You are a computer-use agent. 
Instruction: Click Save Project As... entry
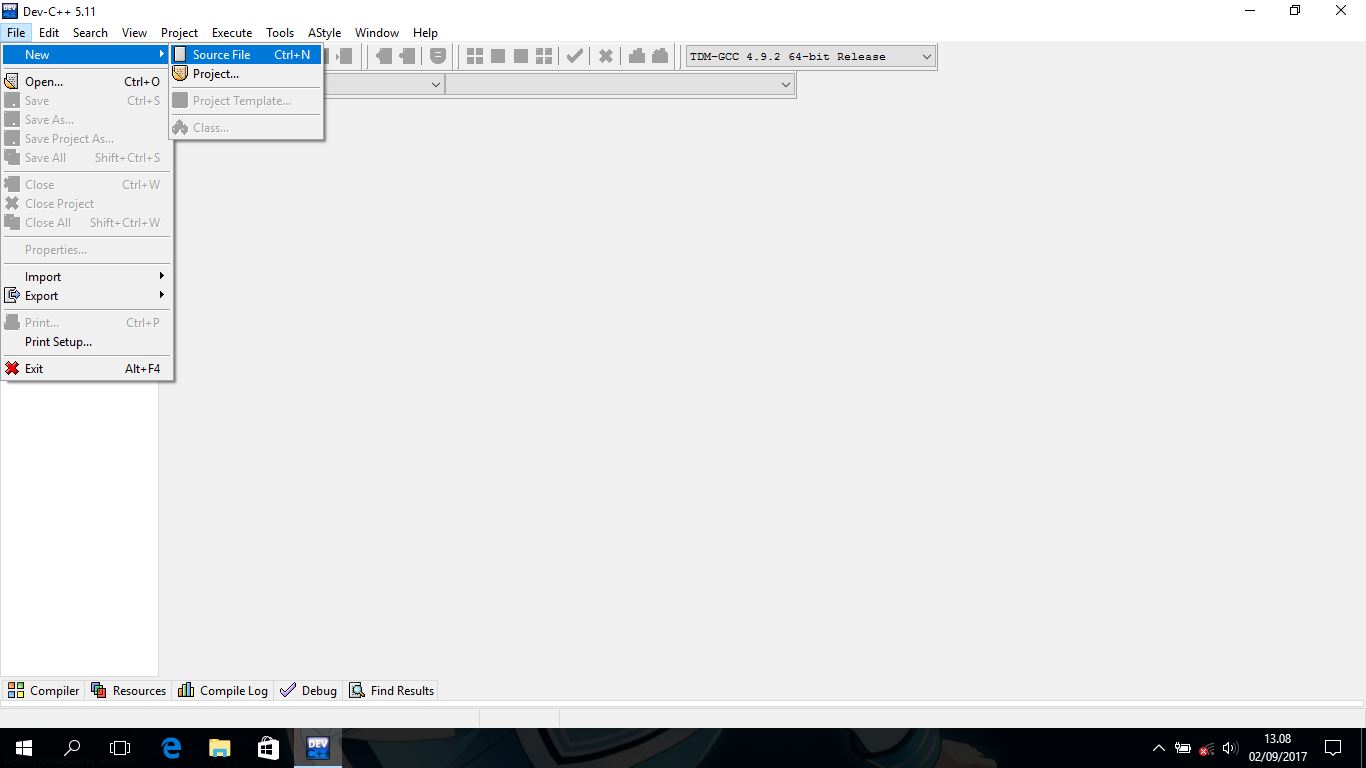point(86,139)
